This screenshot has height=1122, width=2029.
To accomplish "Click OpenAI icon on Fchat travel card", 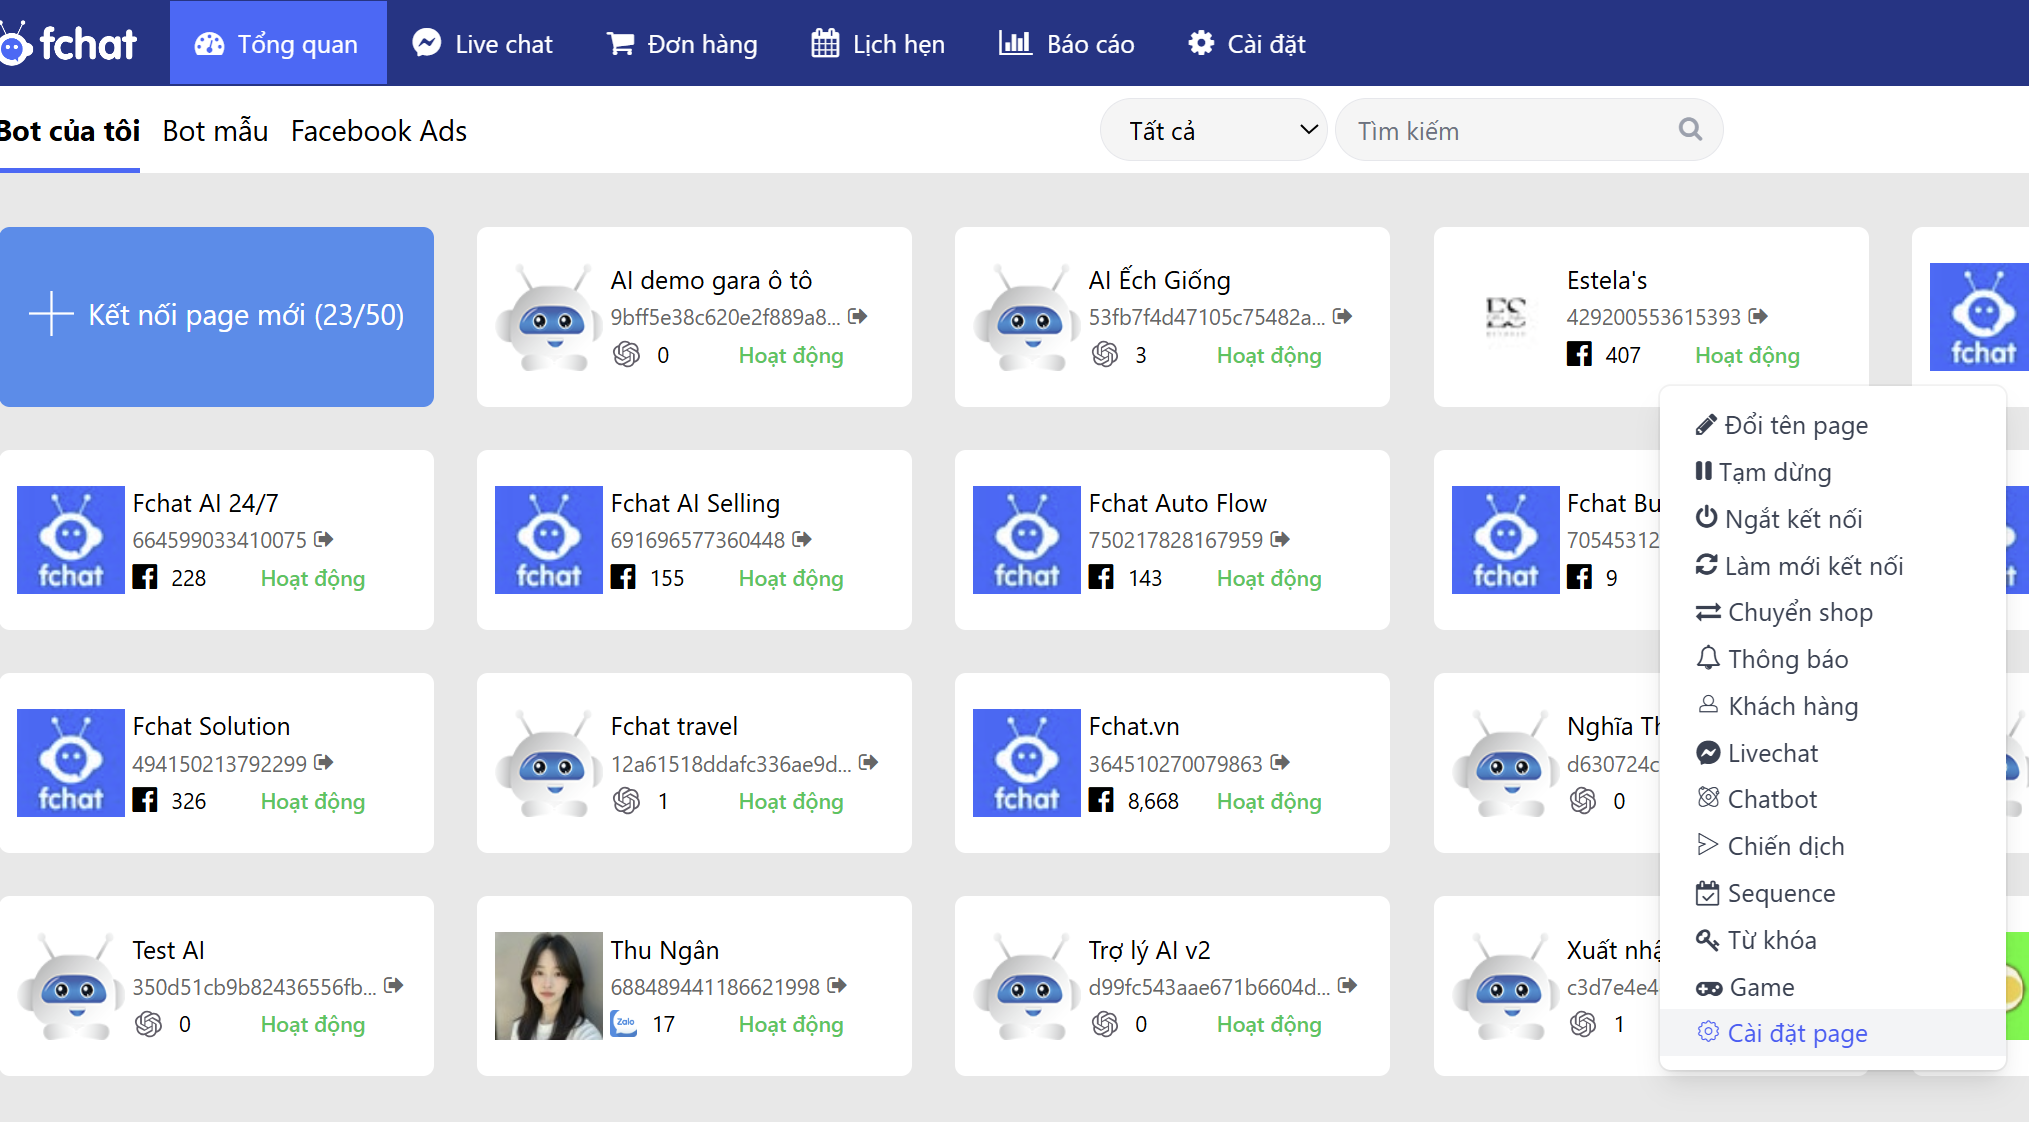I will (x=626, y=800).
